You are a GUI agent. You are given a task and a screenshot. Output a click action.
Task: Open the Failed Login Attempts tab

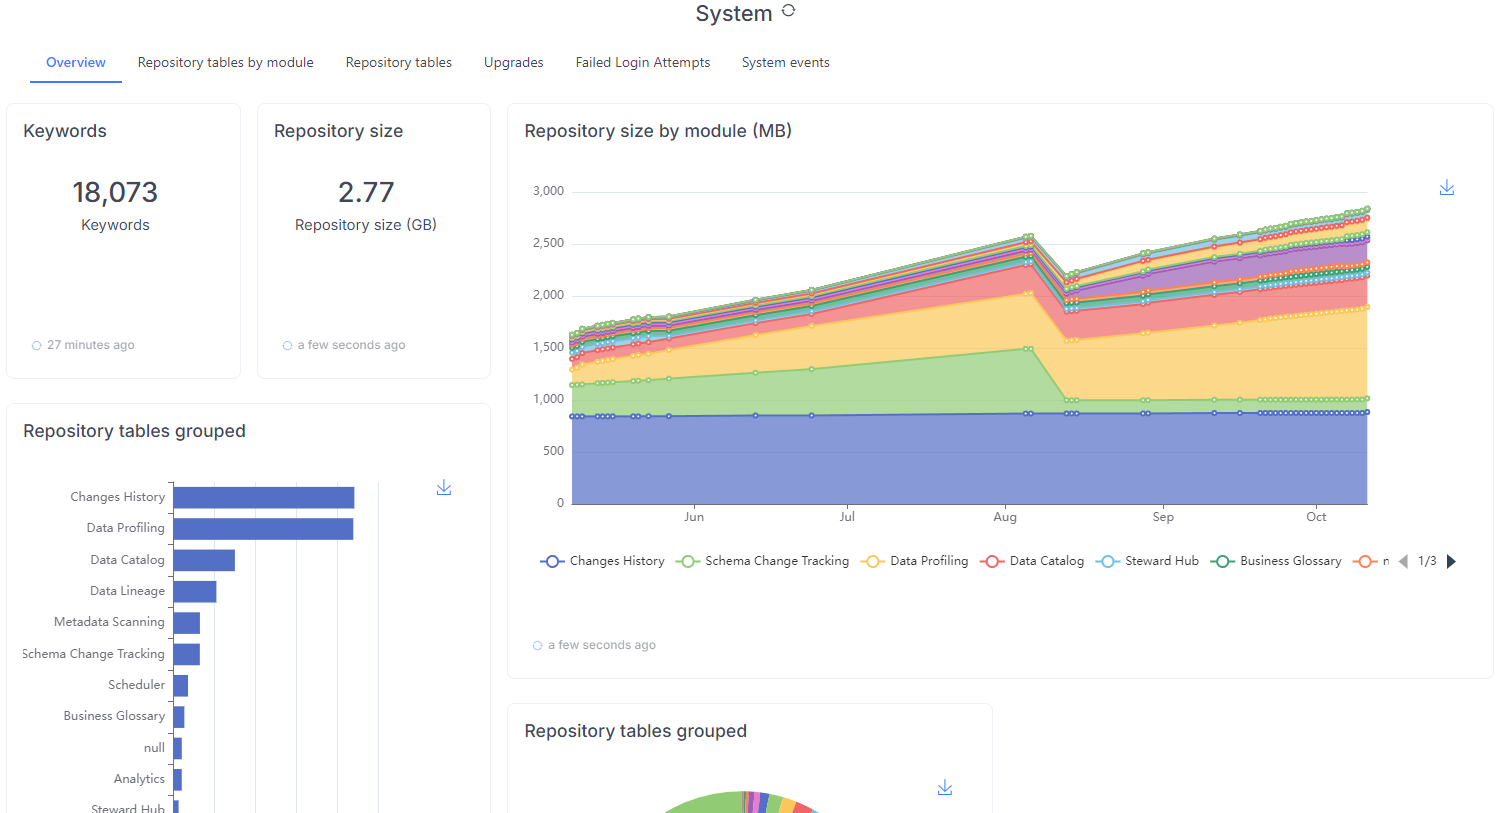click(x=643, y=62)
